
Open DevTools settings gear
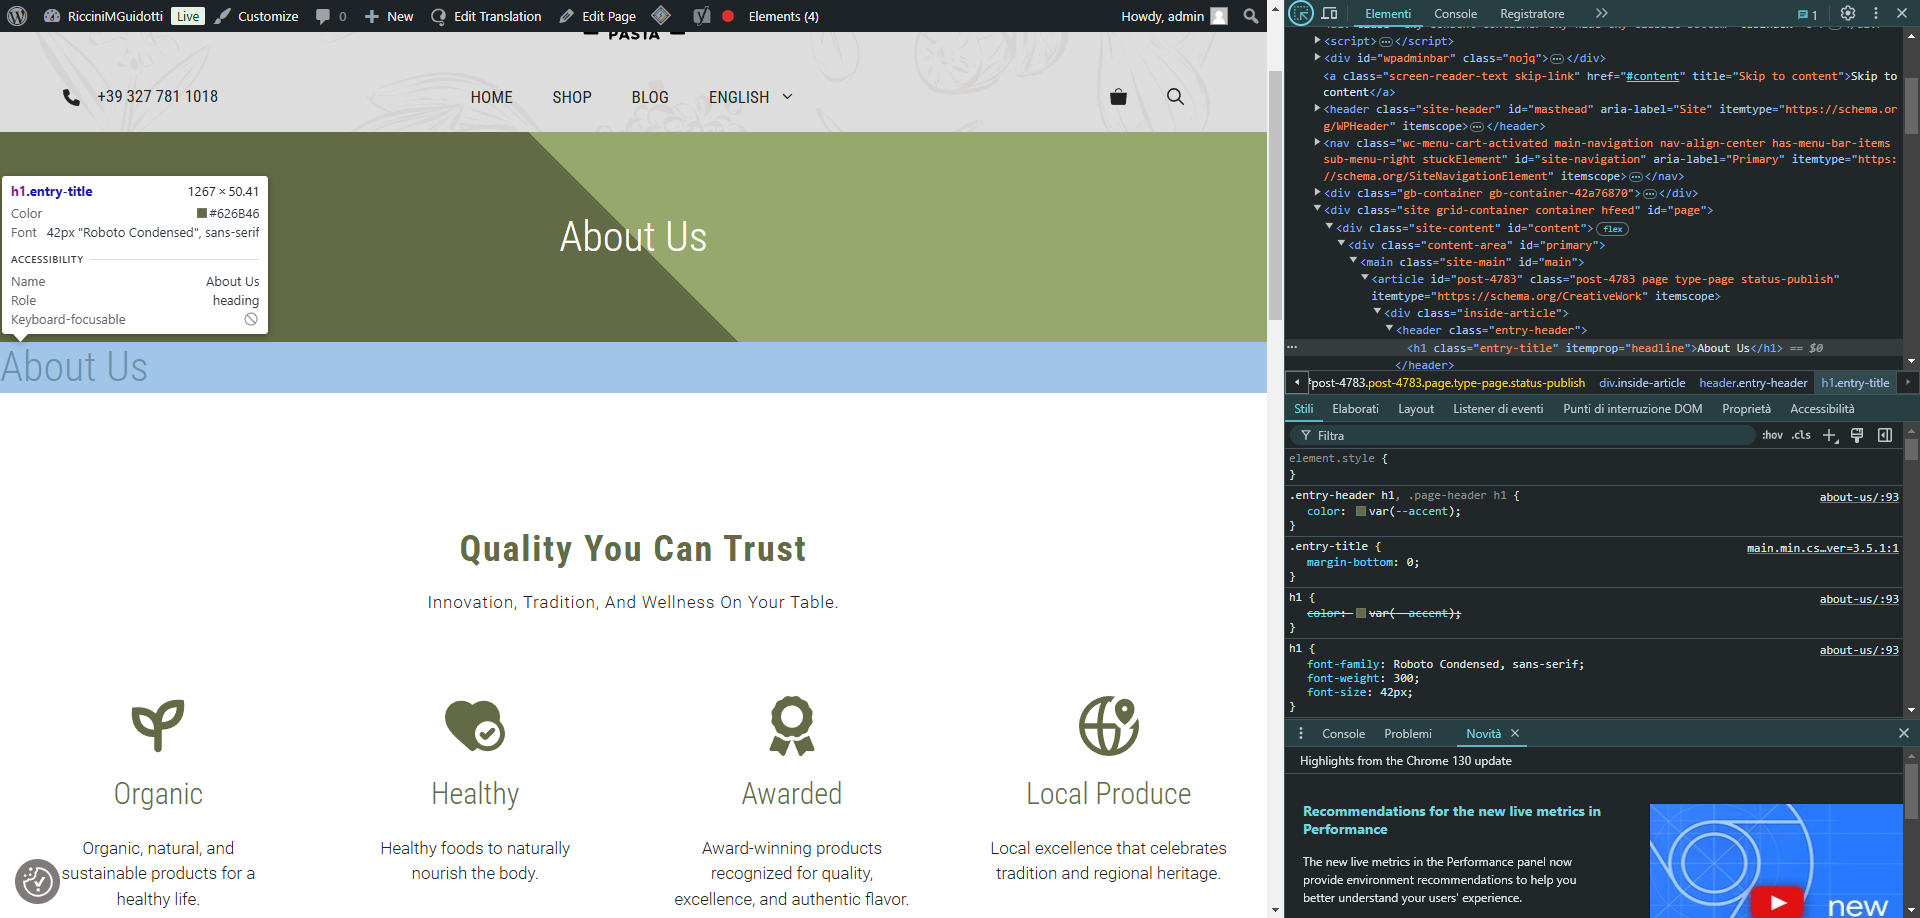(x=1848, y=14)
